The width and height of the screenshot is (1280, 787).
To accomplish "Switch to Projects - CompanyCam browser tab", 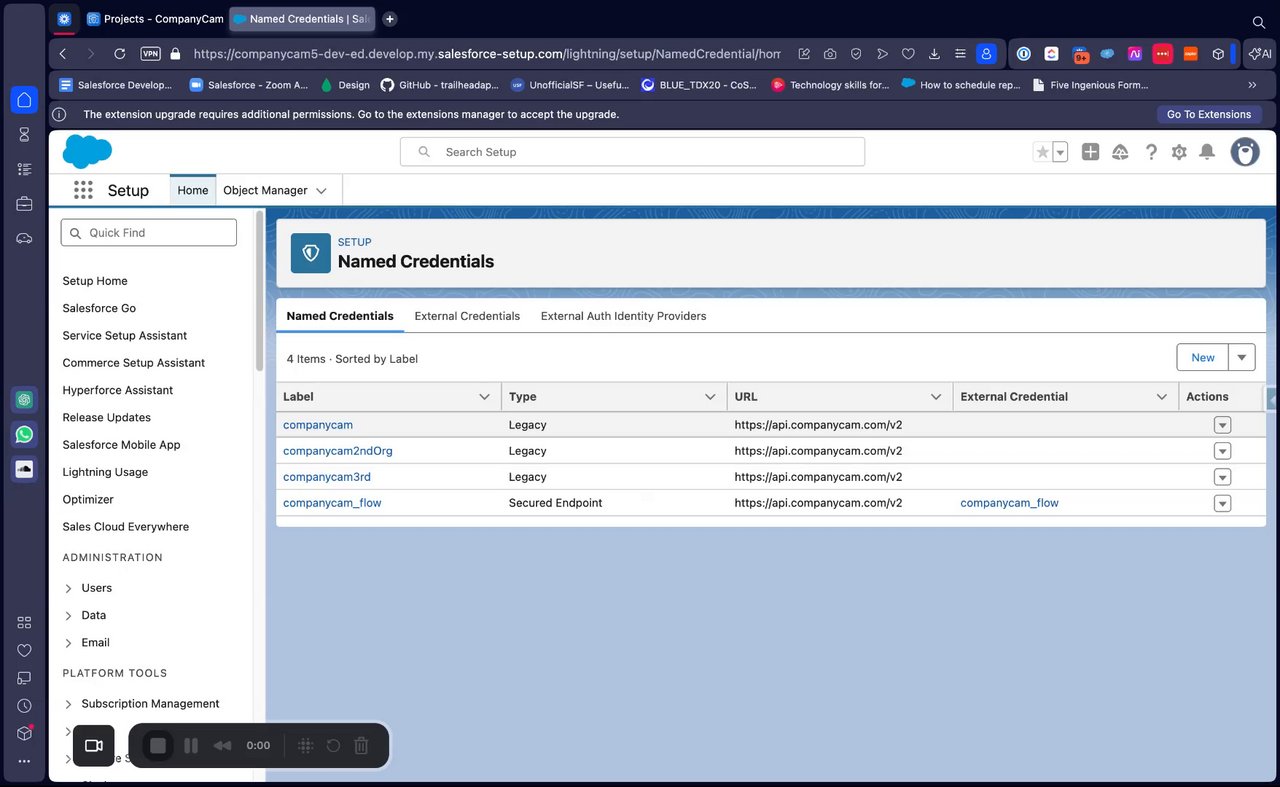I will (155, 19).
